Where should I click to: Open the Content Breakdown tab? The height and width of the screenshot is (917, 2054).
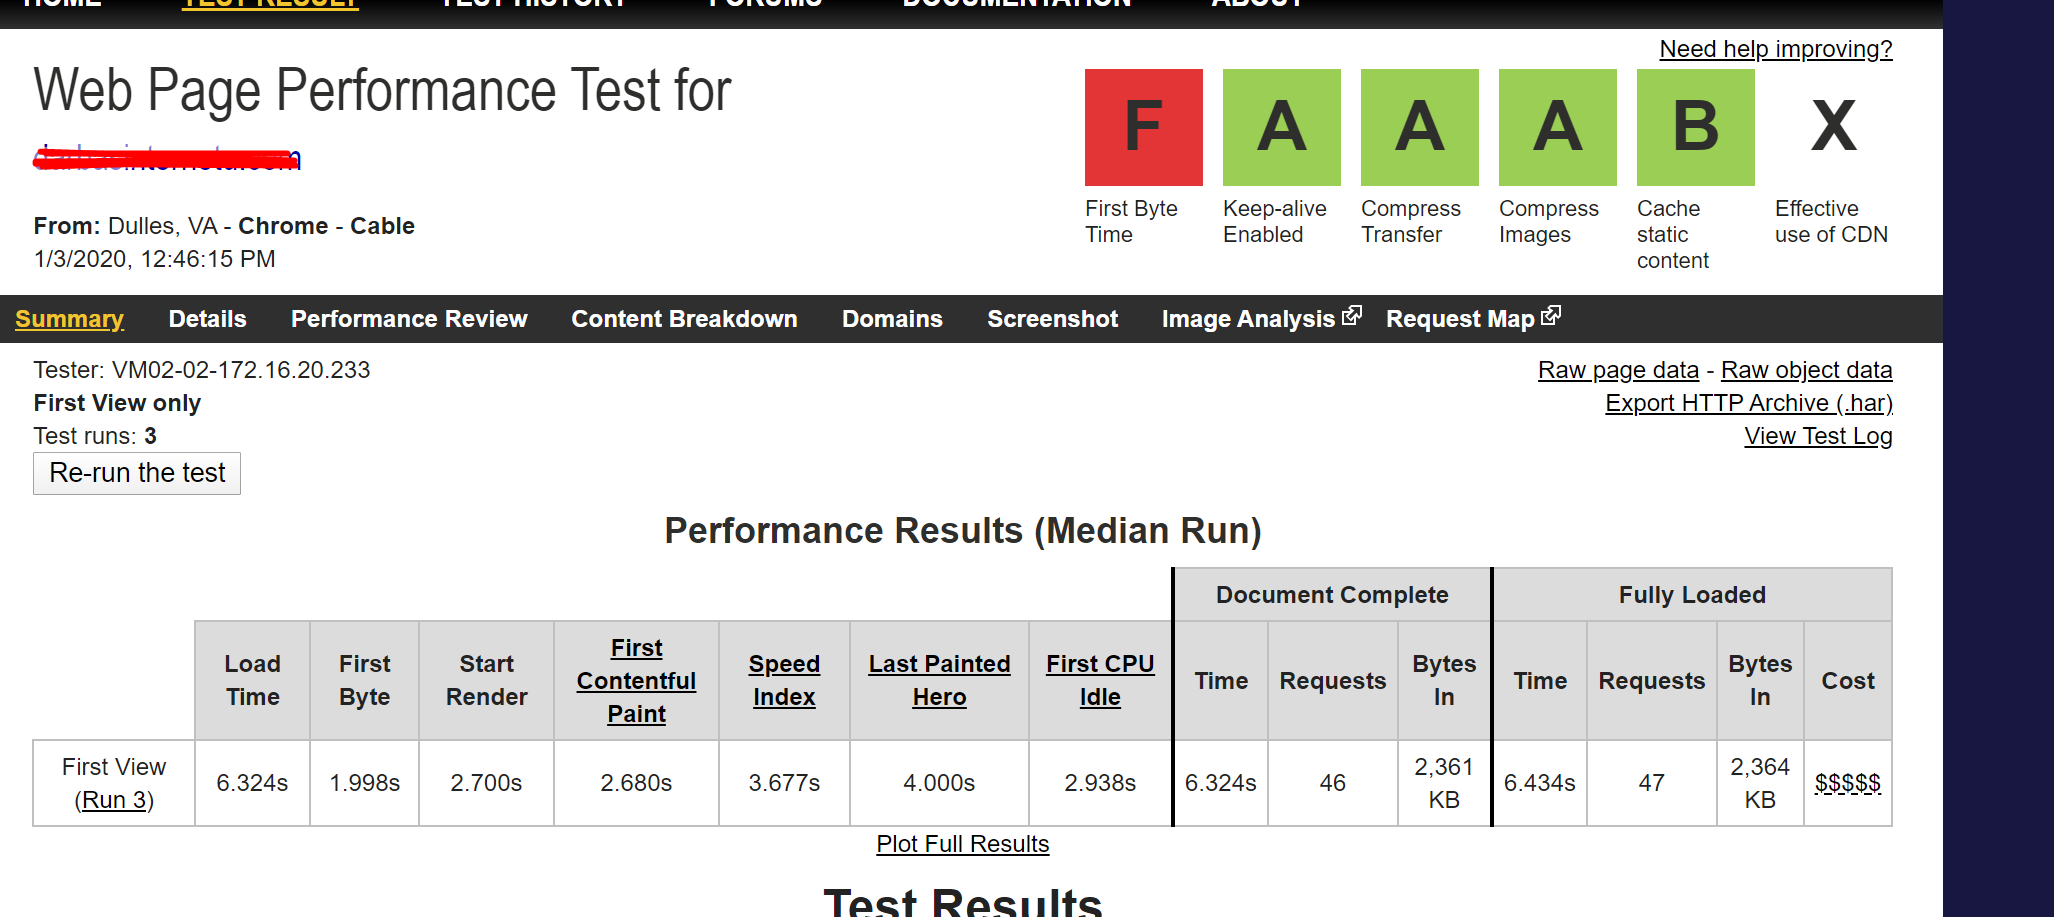[684, 319]
